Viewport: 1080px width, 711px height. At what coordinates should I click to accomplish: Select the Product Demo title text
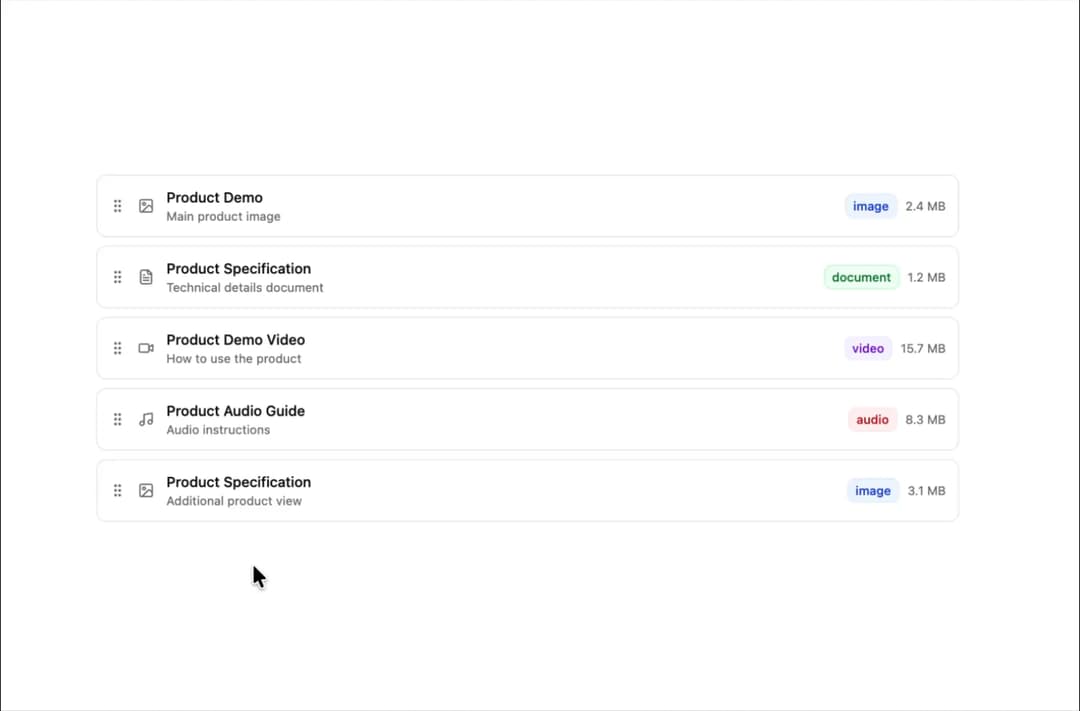(214, 198)
